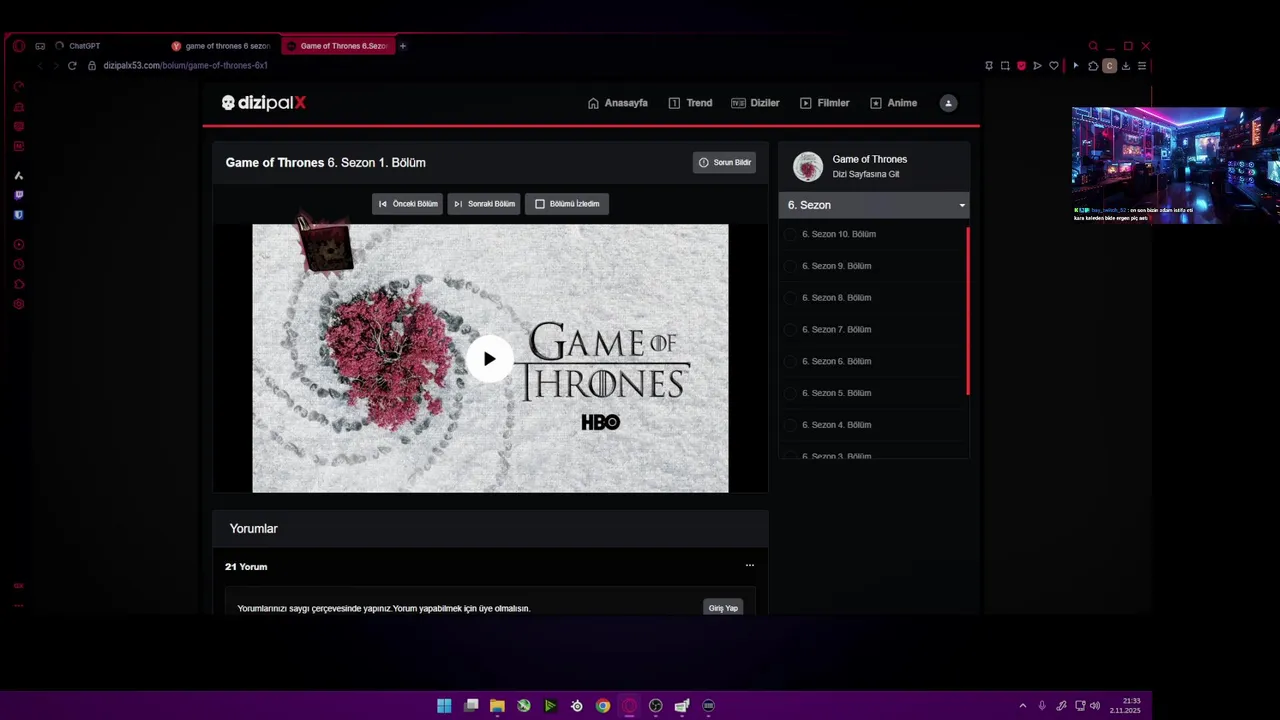Open the dizipal user profile icon

[x=948, y=103]
